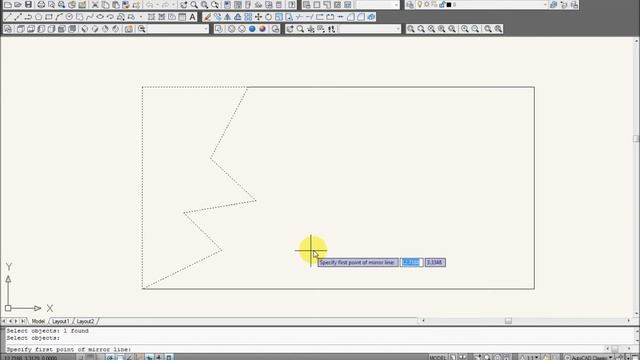Viewport: 640px width, 360px height.
Task: Open the Help question mark icon
Action: [292, 5]
